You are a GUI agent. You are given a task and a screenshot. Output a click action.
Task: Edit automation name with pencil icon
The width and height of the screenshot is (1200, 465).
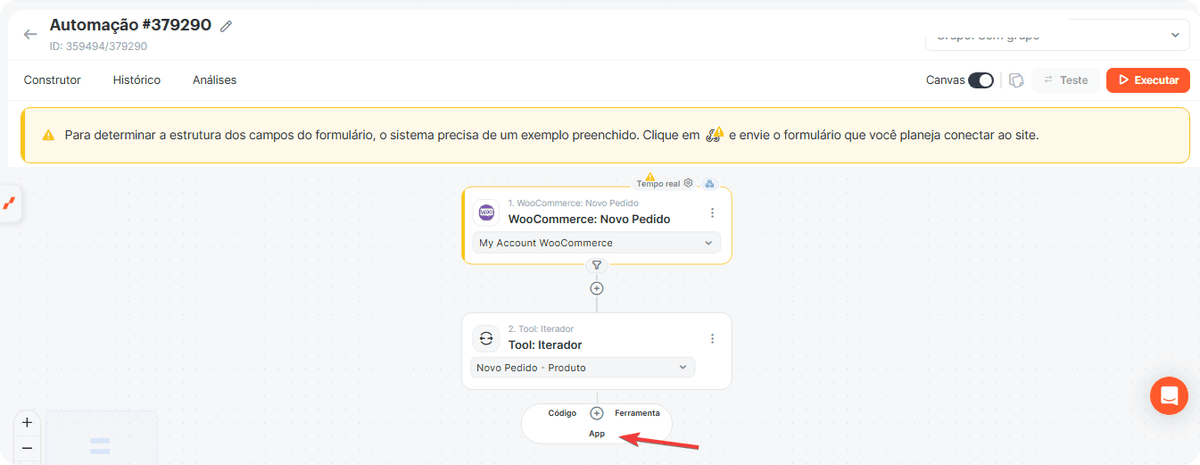[x=226, y=26]
